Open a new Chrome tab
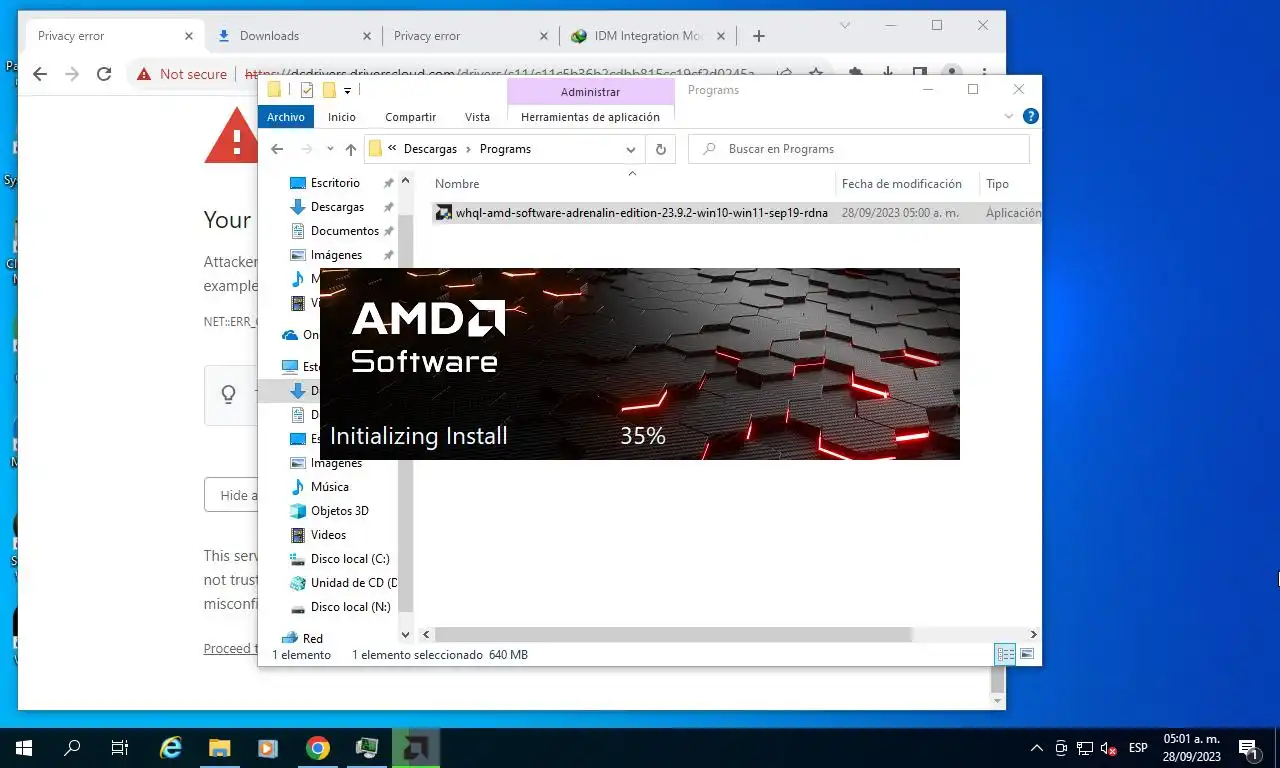Viewport: 1280px width, 768px height. point(759,36)
